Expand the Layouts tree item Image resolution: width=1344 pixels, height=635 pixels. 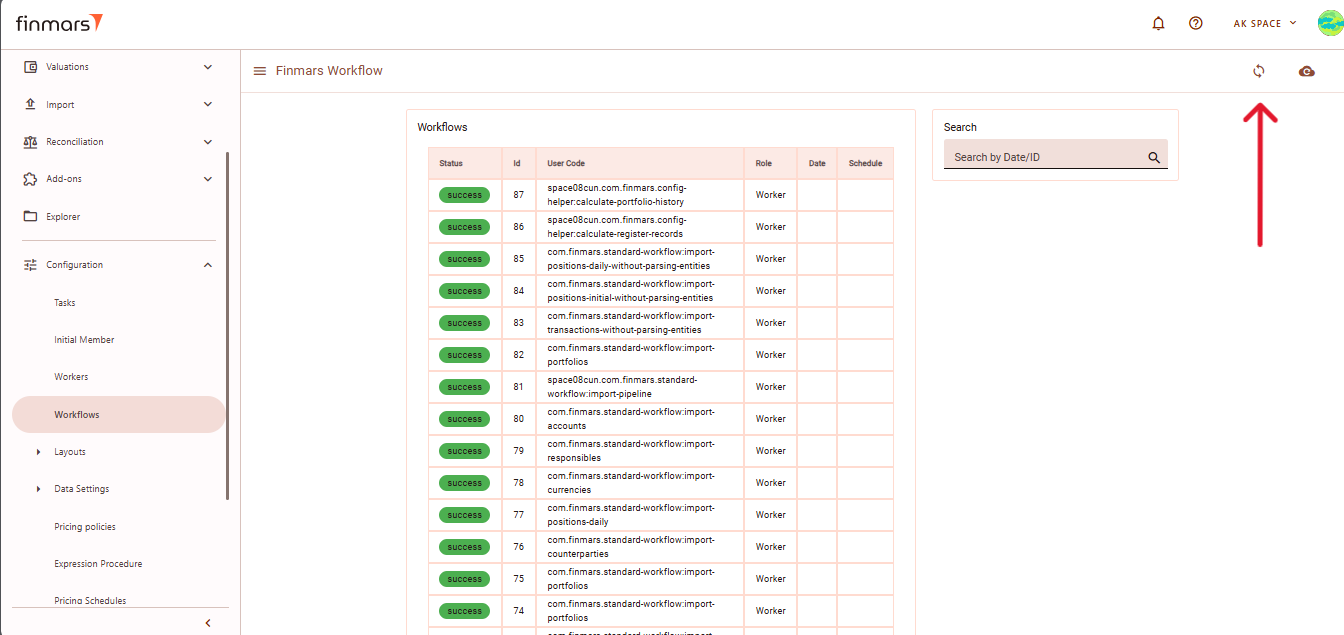[x=39, y=452]
